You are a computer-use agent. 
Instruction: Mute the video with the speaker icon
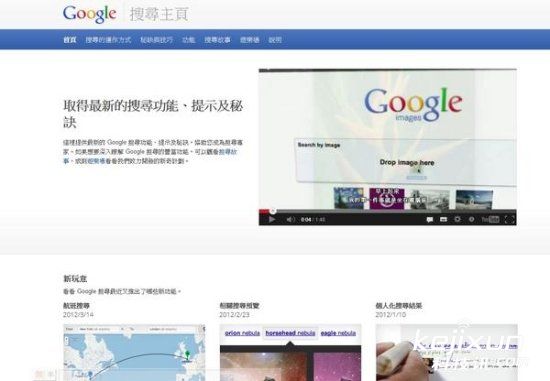[290, 220]
